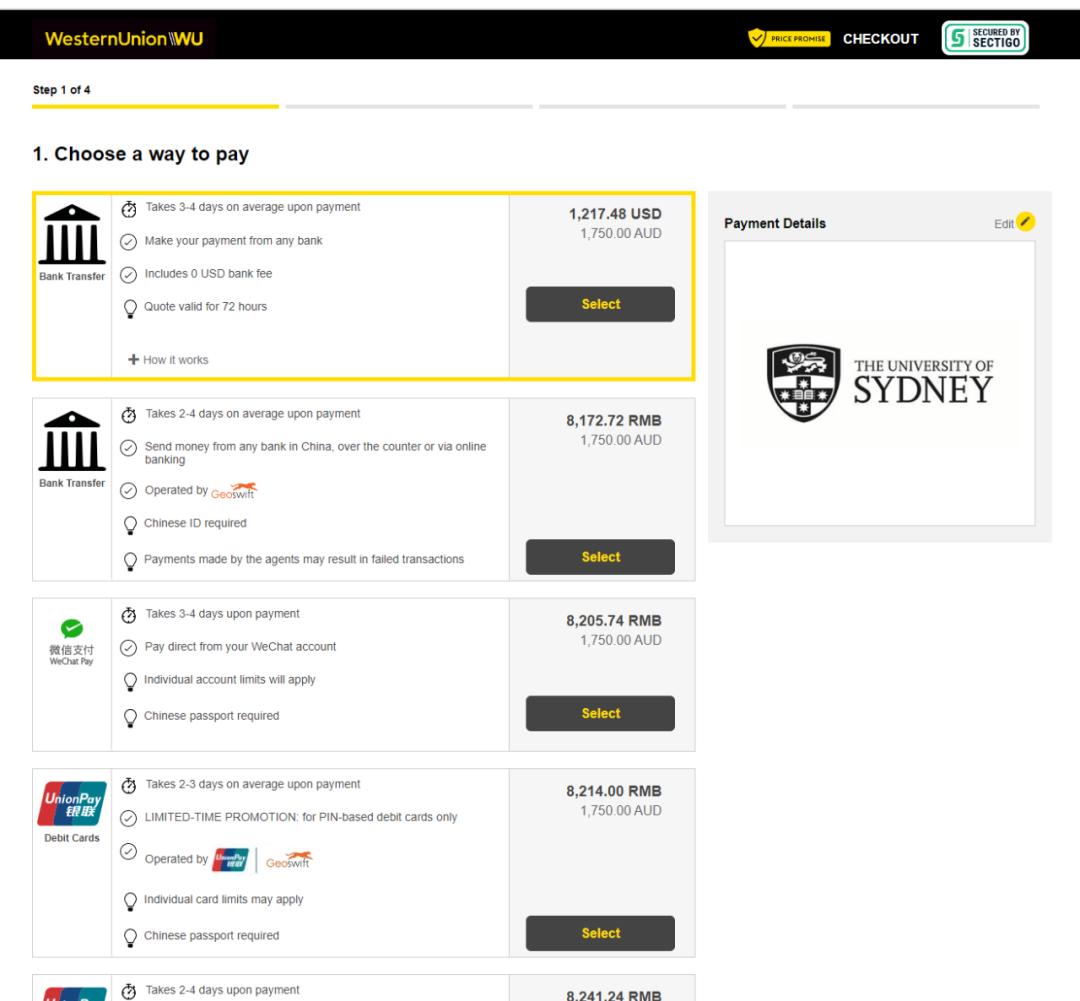Click the yellow pencil Edit icon
This screenshot has height=1001, width=1080.
coord(1026,222)
